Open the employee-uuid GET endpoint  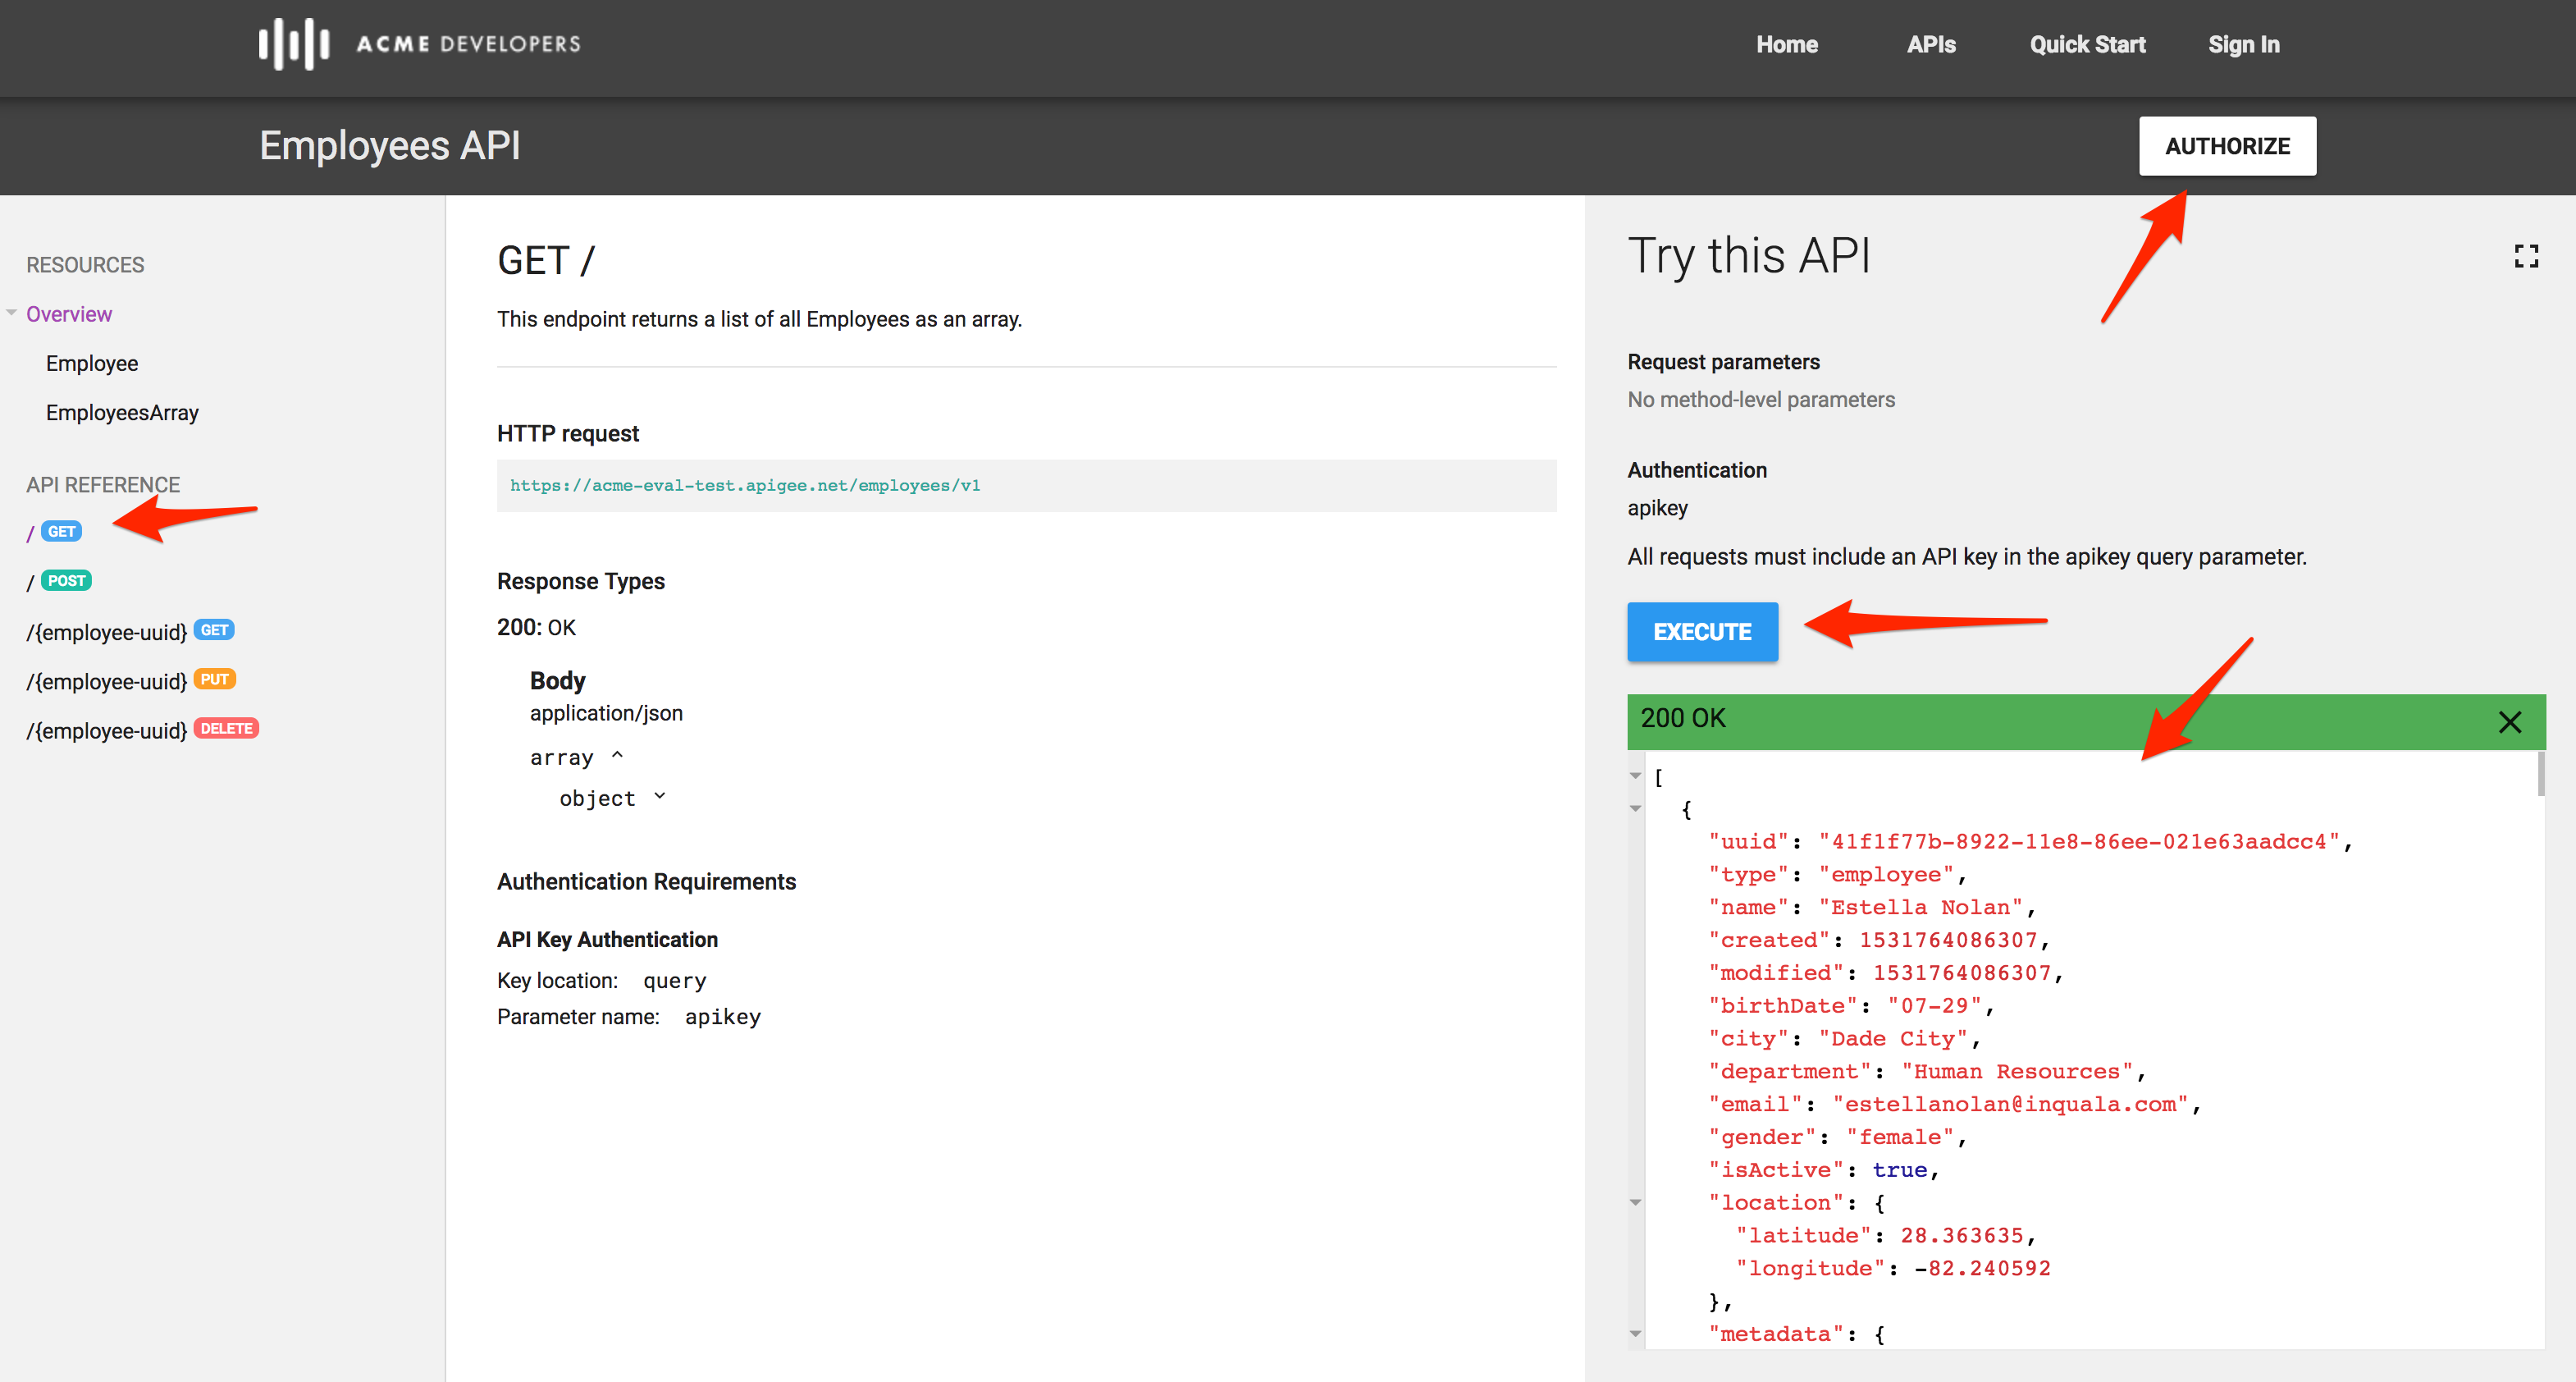click(131, 631)
